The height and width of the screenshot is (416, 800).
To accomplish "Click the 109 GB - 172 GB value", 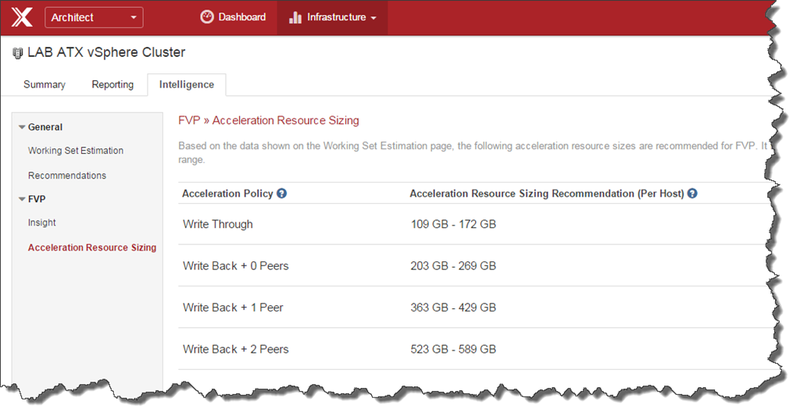I will 454,224.
